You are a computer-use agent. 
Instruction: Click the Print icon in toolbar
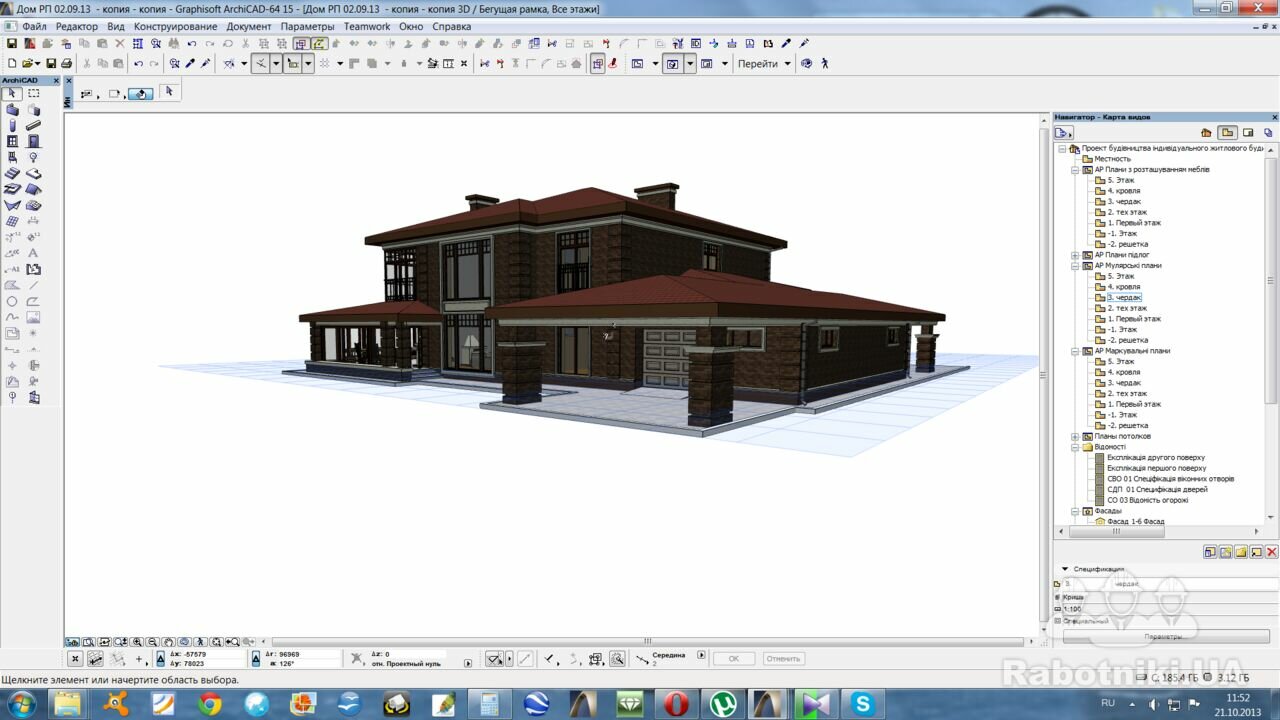tap(66, 63)
